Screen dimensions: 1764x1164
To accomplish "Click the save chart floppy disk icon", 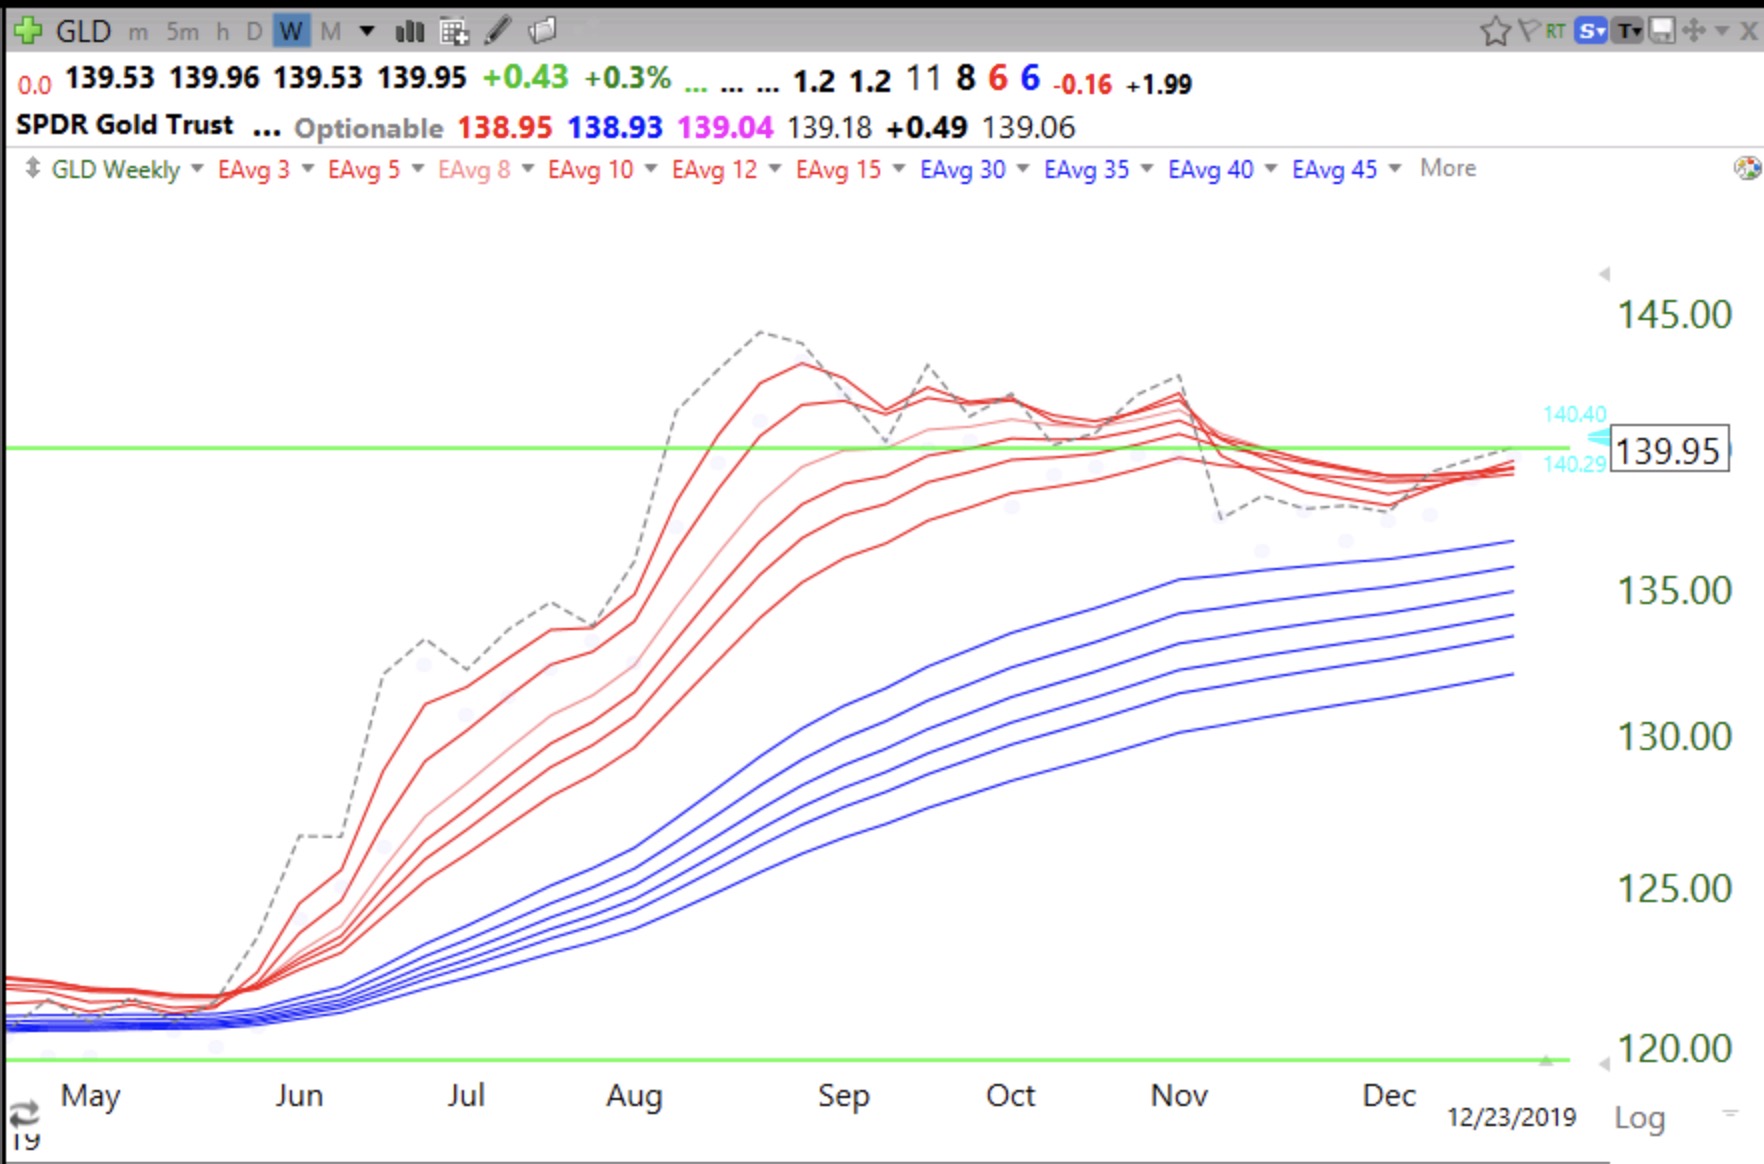I will [1661, 31].
